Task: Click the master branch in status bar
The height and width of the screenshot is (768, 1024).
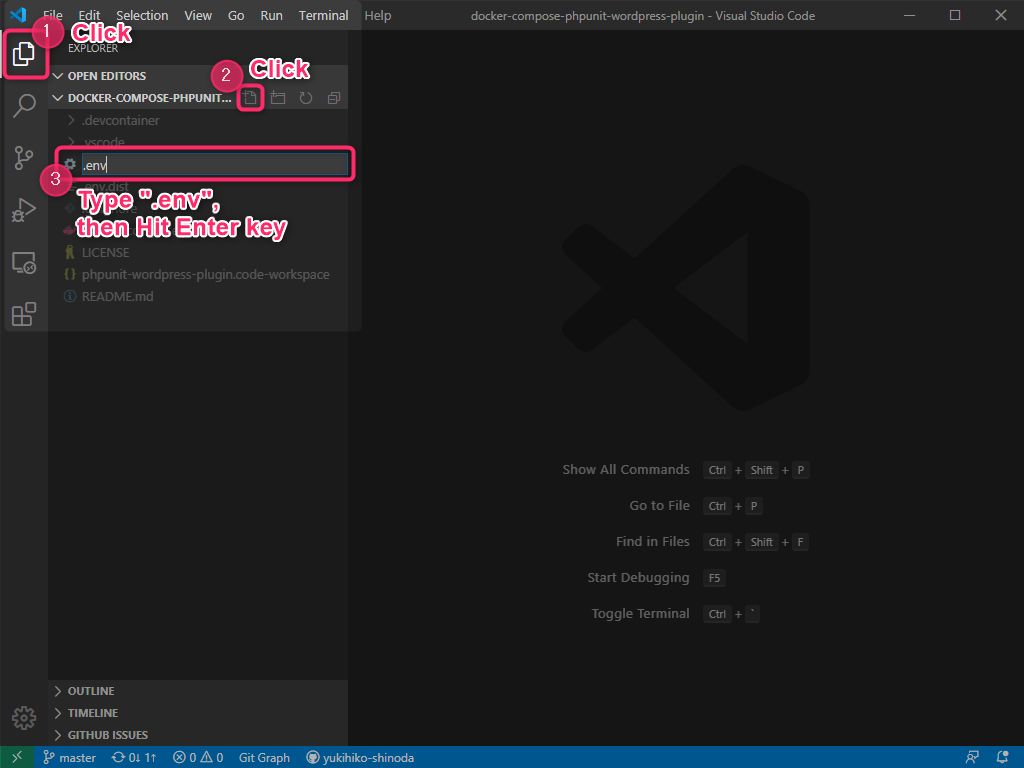Action: (70, 757)
